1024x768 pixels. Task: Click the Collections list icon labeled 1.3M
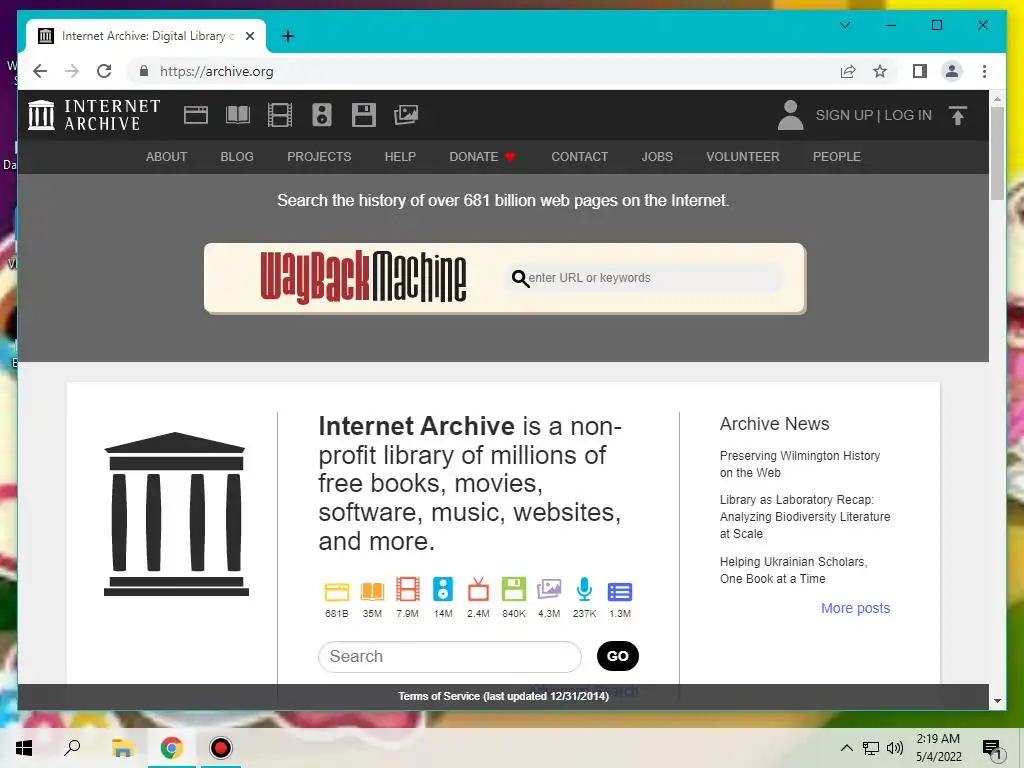tap(620, 592)
